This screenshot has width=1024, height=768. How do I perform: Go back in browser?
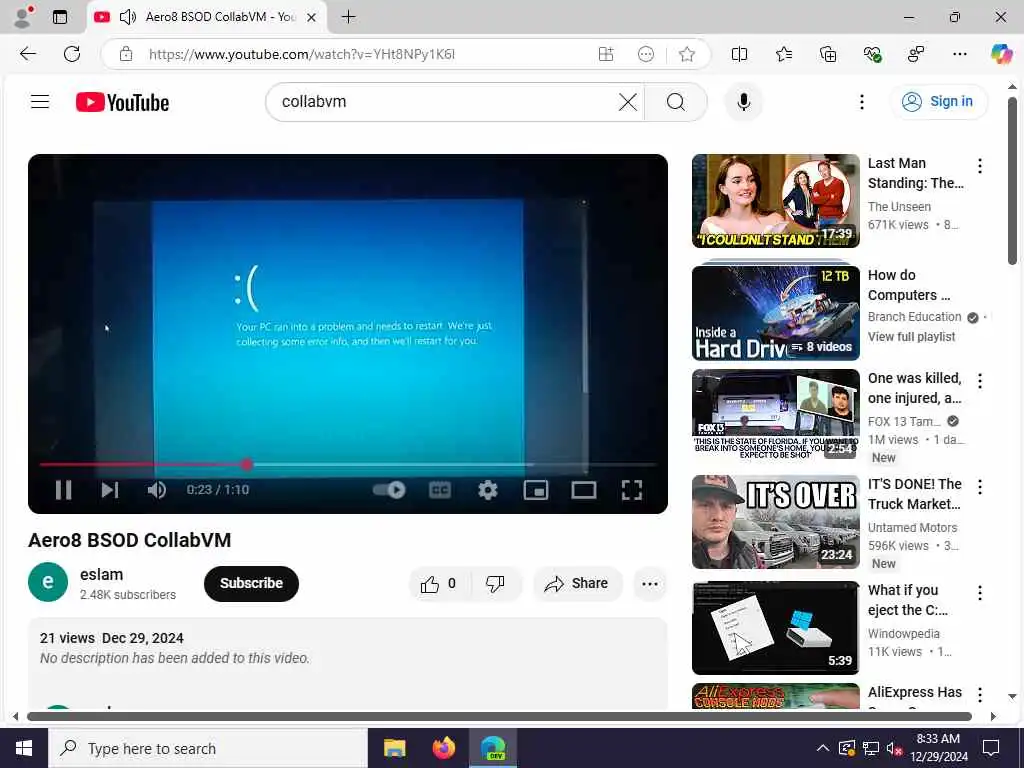[x=27, y=54]
